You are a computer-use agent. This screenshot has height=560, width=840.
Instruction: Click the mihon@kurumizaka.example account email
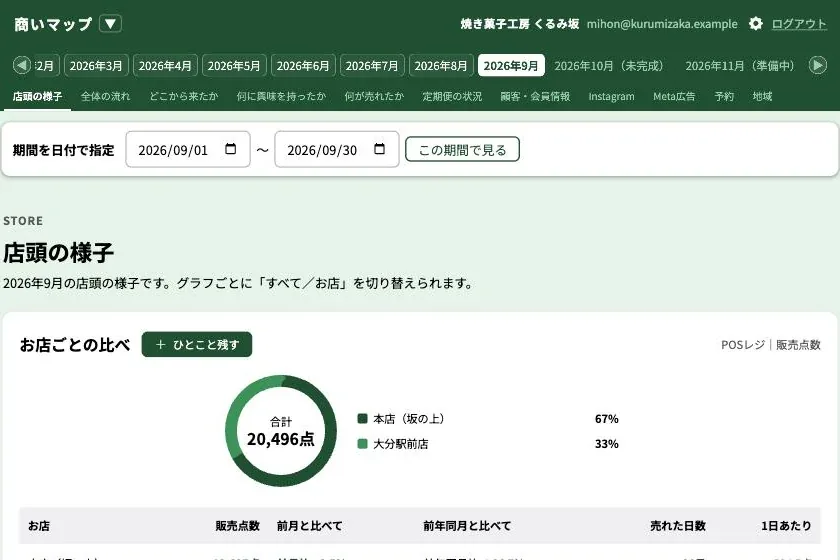(x=662, y=24)
